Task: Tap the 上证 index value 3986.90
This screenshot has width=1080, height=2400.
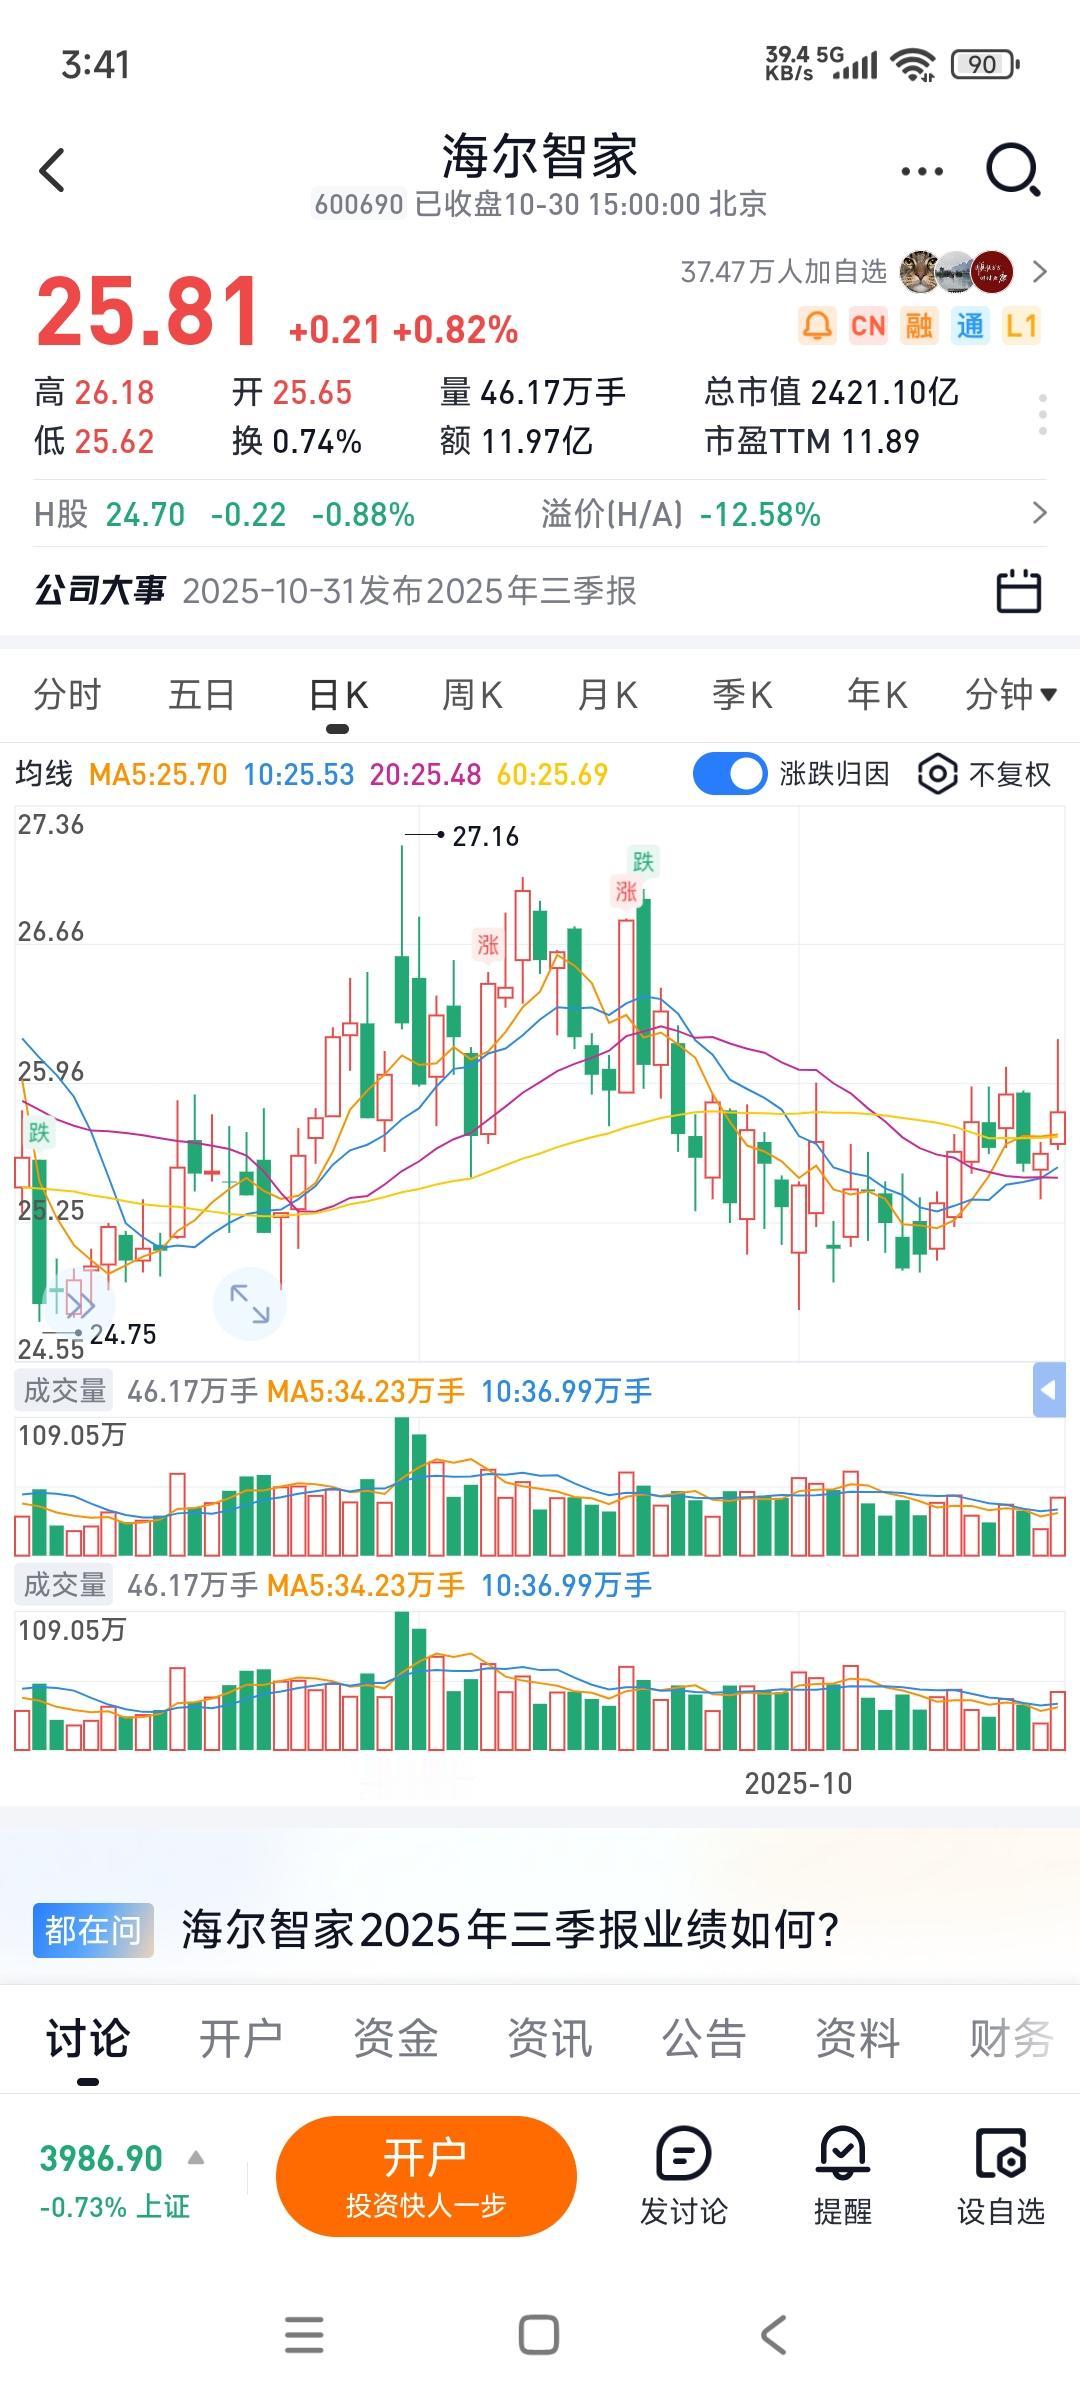Action: point(101,2158)
